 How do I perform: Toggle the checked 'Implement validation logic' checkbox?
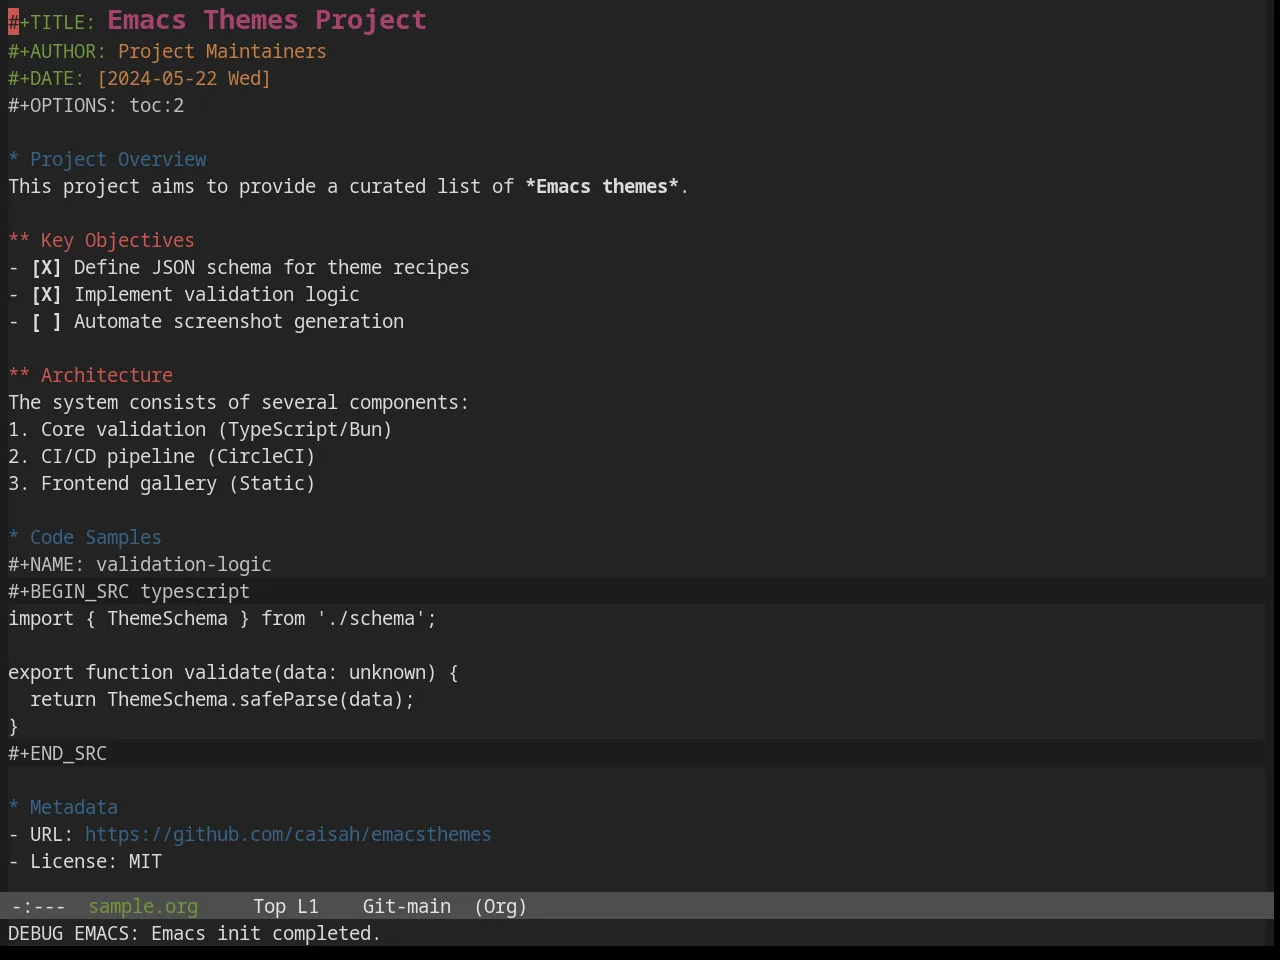click(x=46, y=294)
